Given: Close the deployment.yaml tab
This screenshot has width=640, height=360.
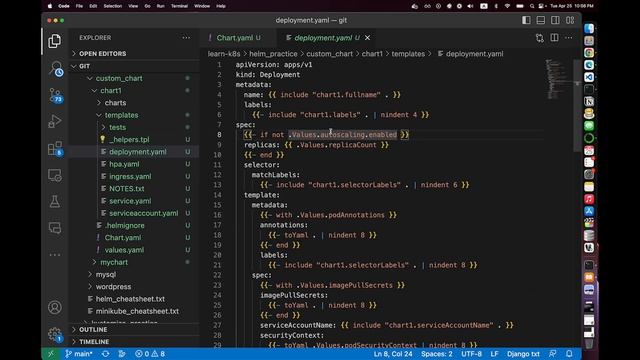Looking at the screenshot, I should [367, 38].
